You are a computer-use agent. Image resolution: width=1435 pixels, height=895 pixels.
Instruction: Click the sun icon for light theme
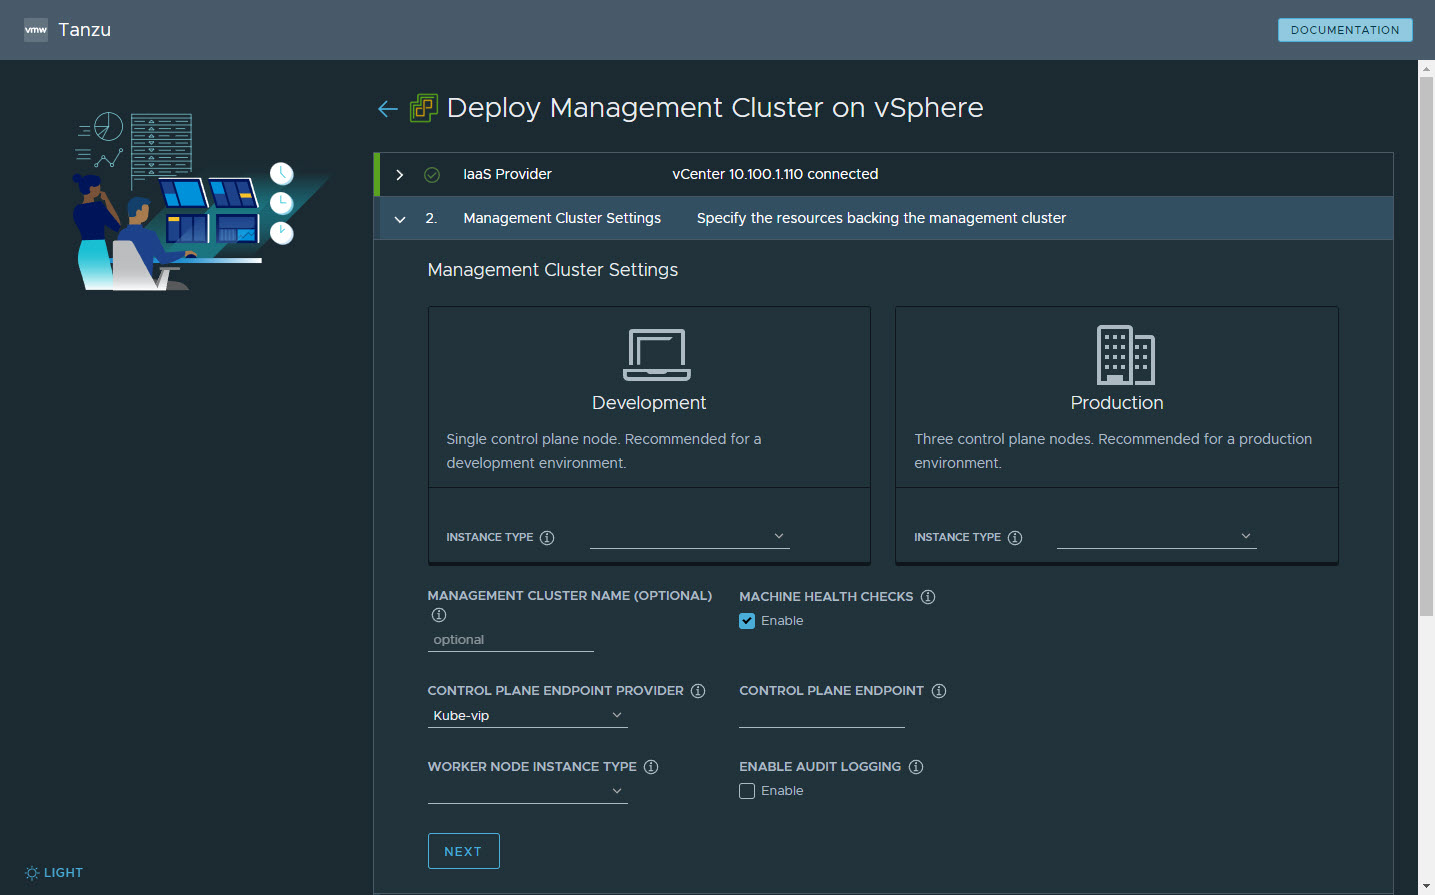[x=32, y=873]
